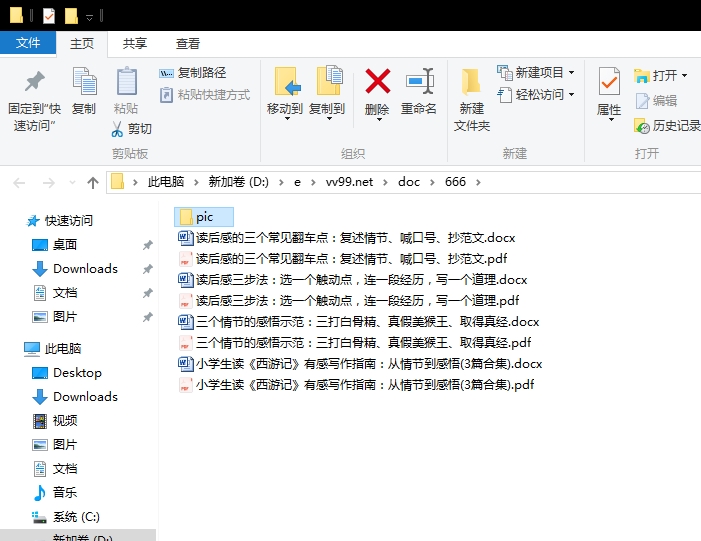This screenshot has height=541, width=701.
Task: Expand the Open button dropdown arrow
Action: [x=684, y=76]
